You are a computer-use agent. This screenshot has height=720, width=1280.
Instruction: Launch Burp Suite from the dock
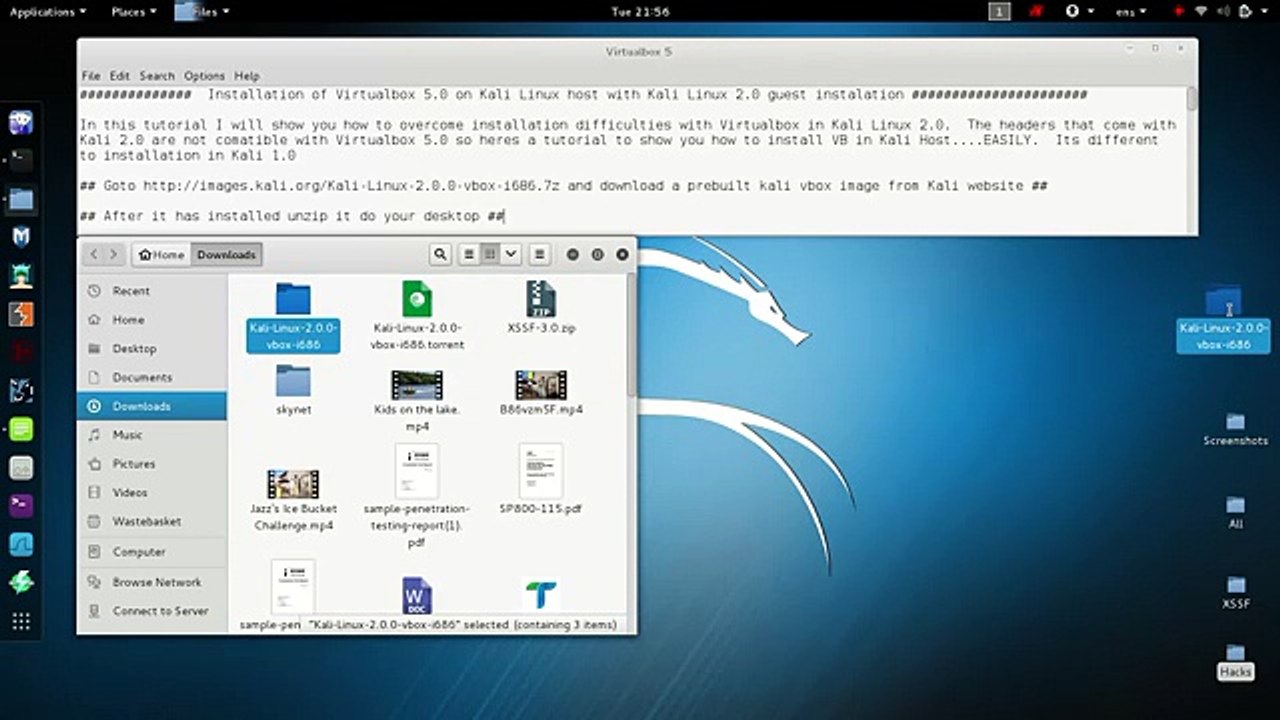21,314
